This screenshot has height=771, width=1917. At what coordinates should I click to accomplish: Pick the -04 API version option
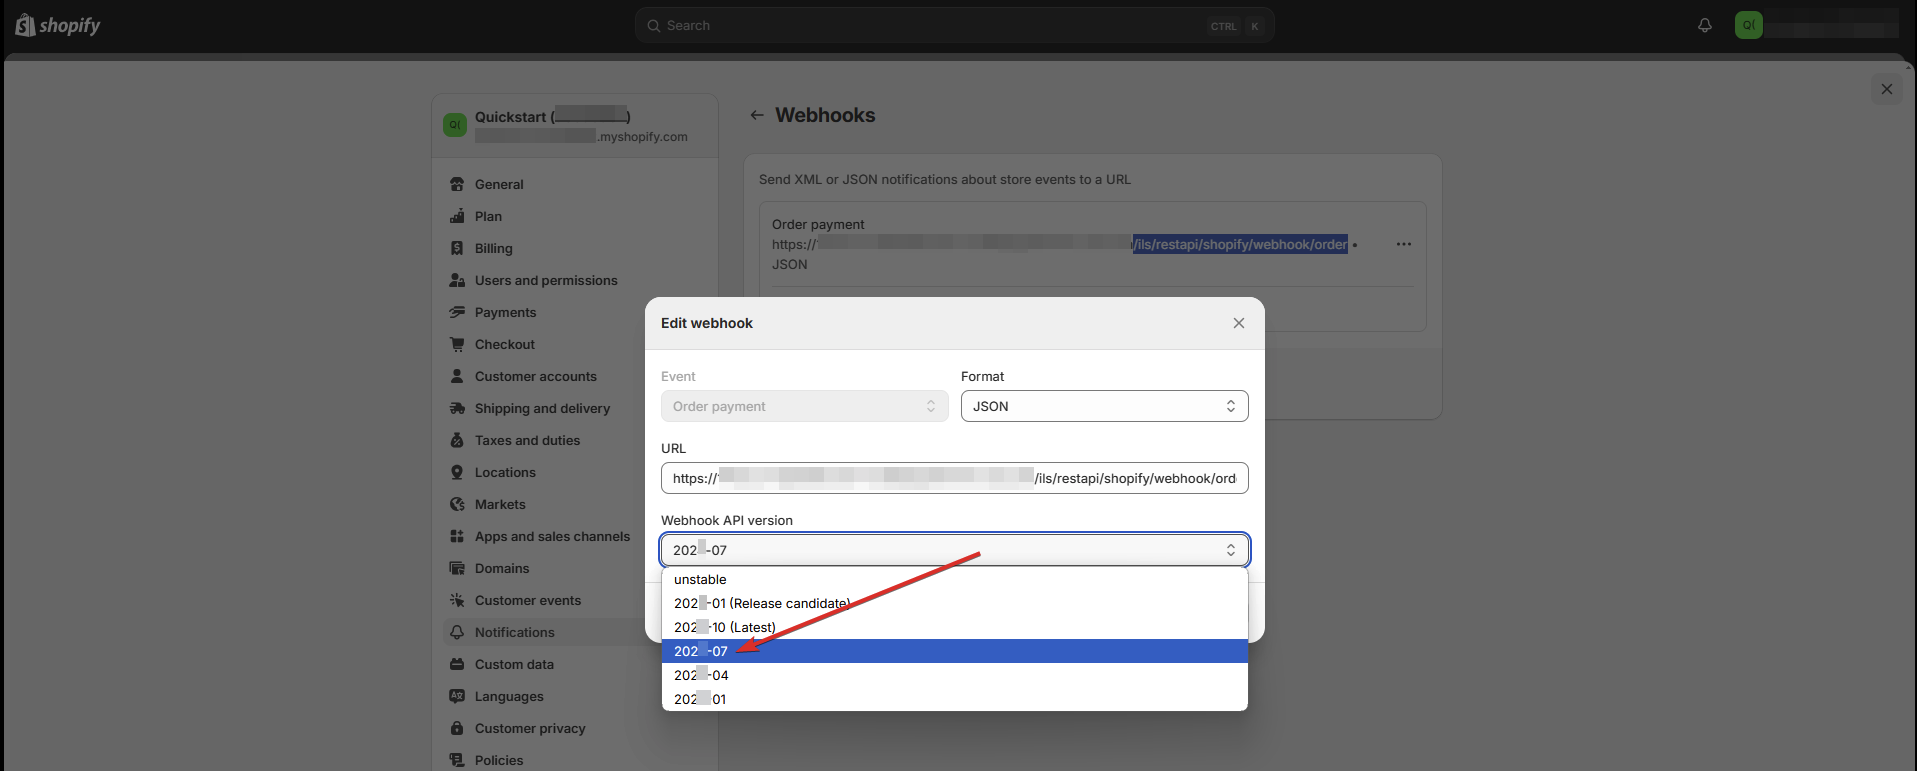click(x=701, y=675)
